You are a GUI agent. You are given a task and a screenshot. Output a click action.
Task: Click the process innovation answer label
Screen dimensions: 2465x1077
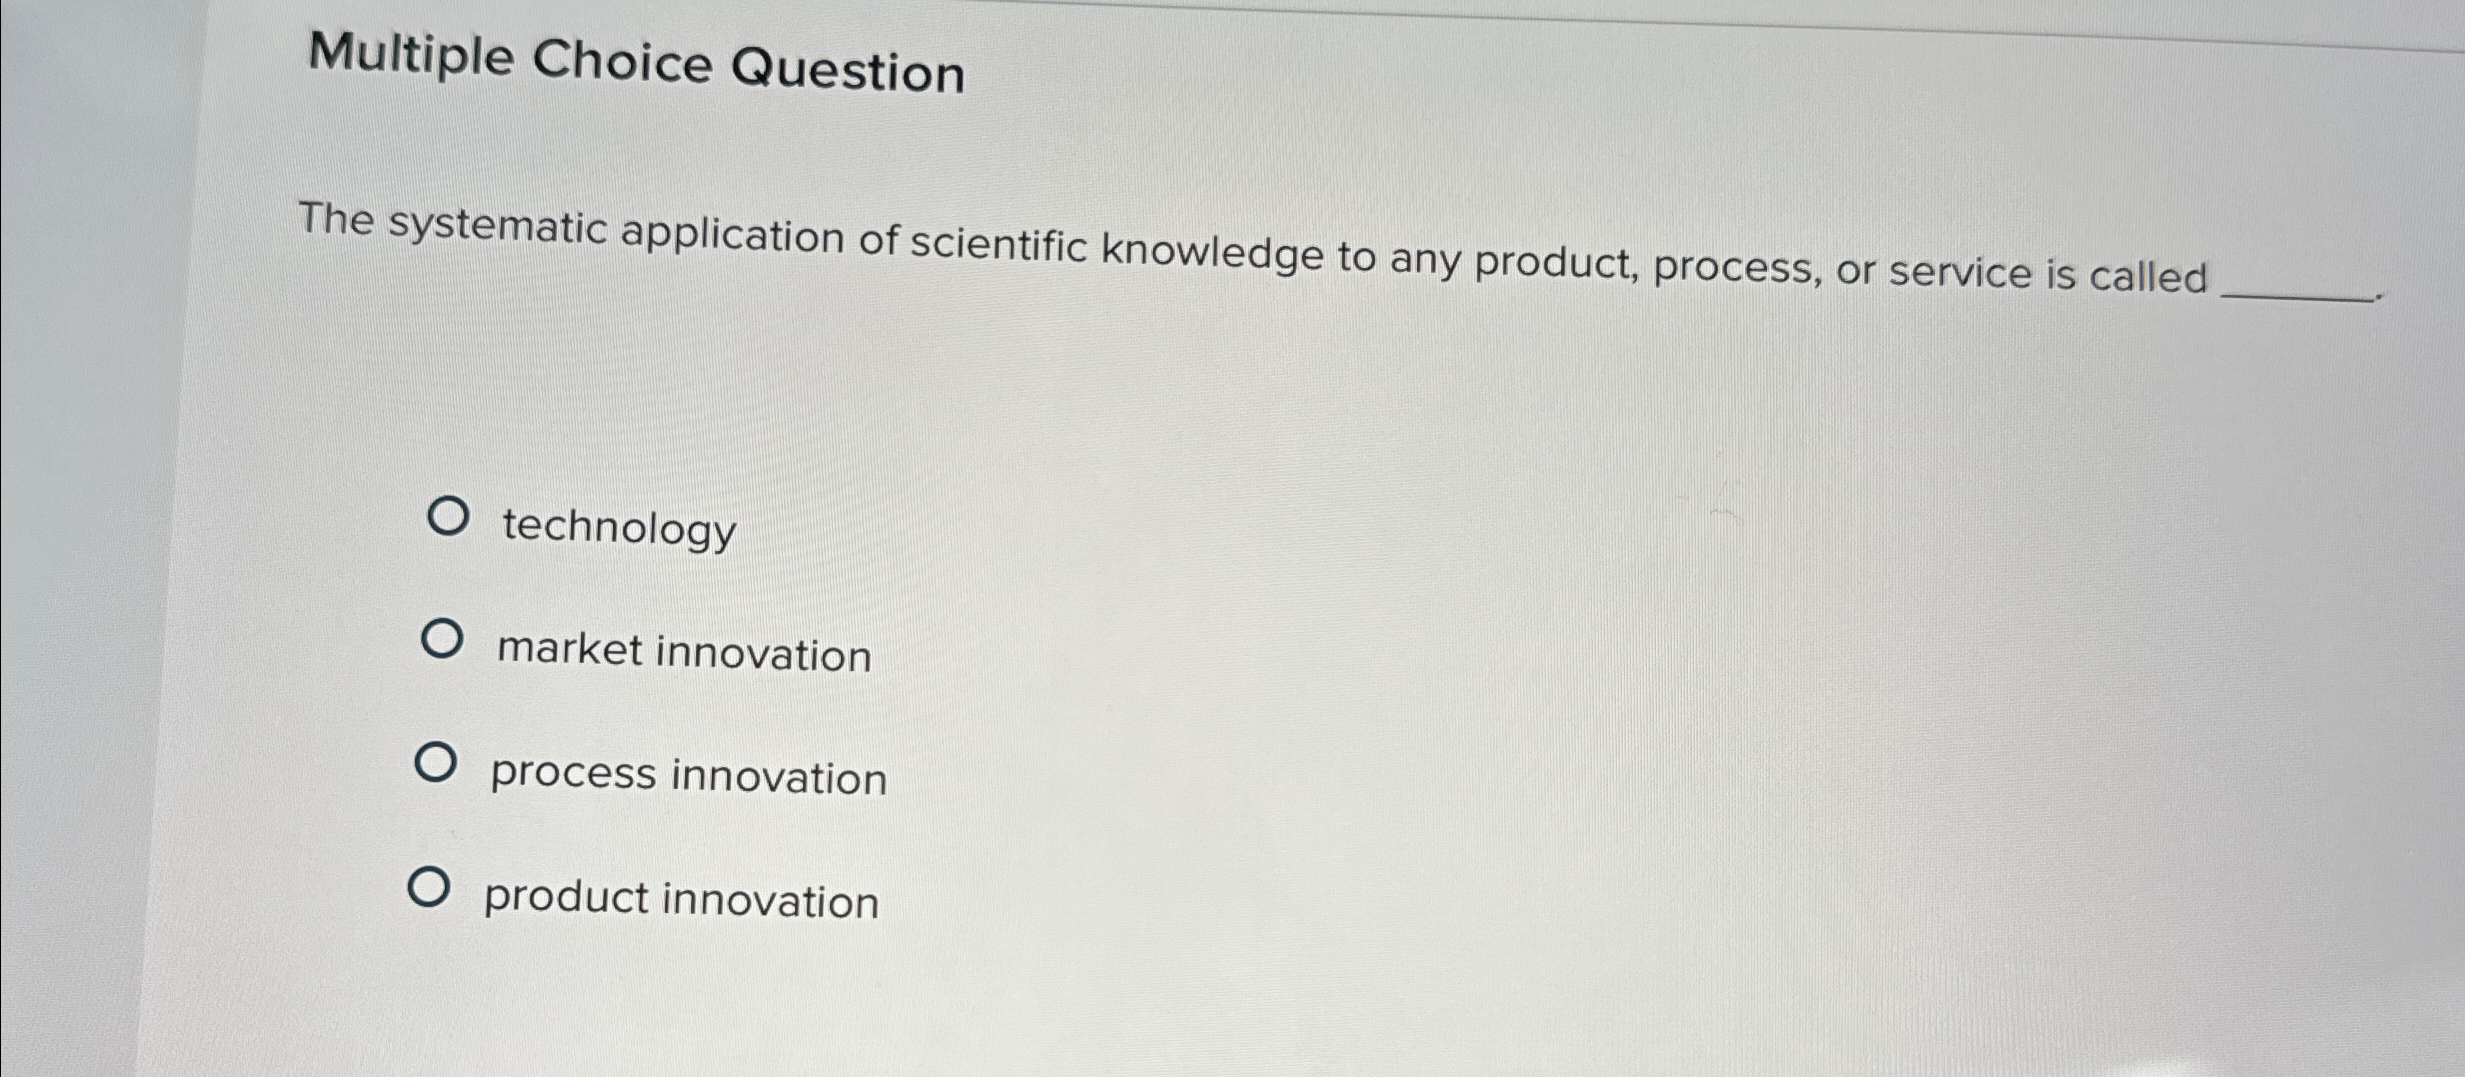point(688,775)
